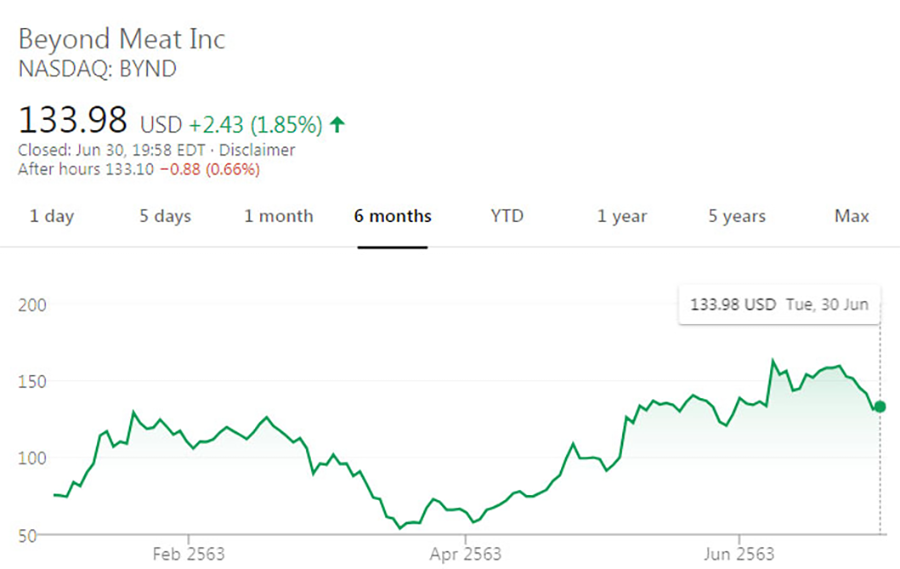
Task: Select the 5 days range tab
Action: pyautogui.click(x=165, y=216)
